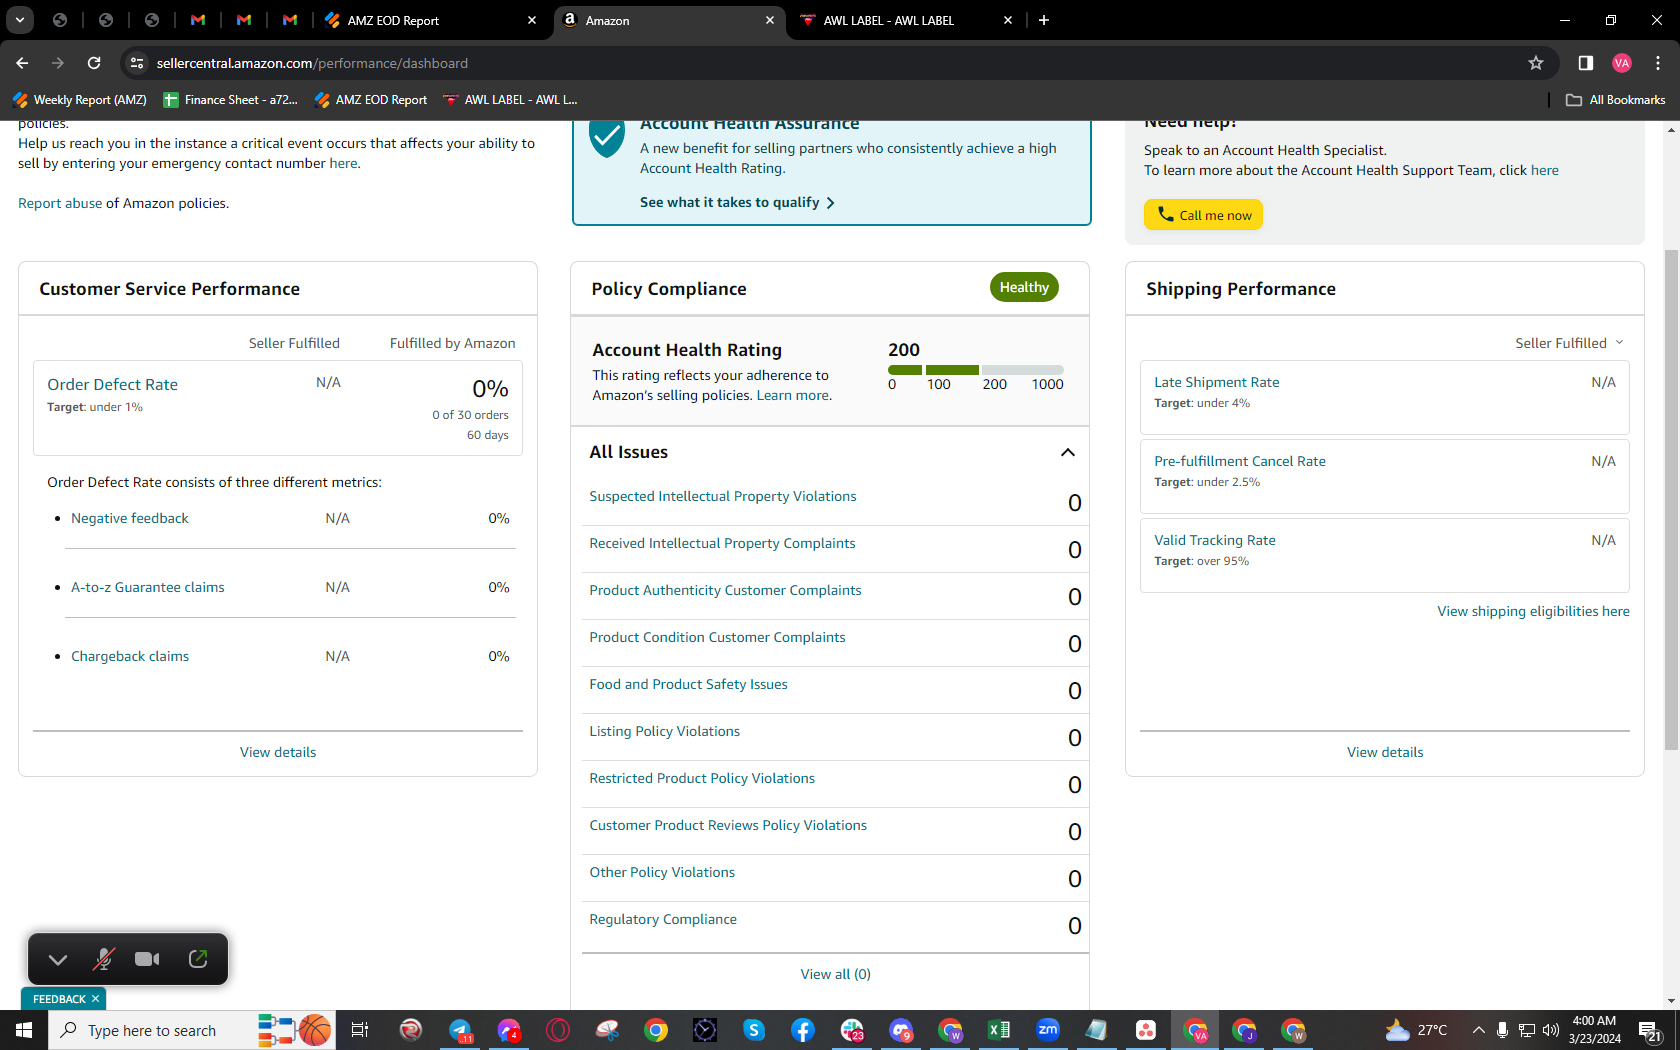Open the AMZ EOD Report bookmark
Image resolution: width=1680 pixels, height=1050 pixels.
pos(370,100)
